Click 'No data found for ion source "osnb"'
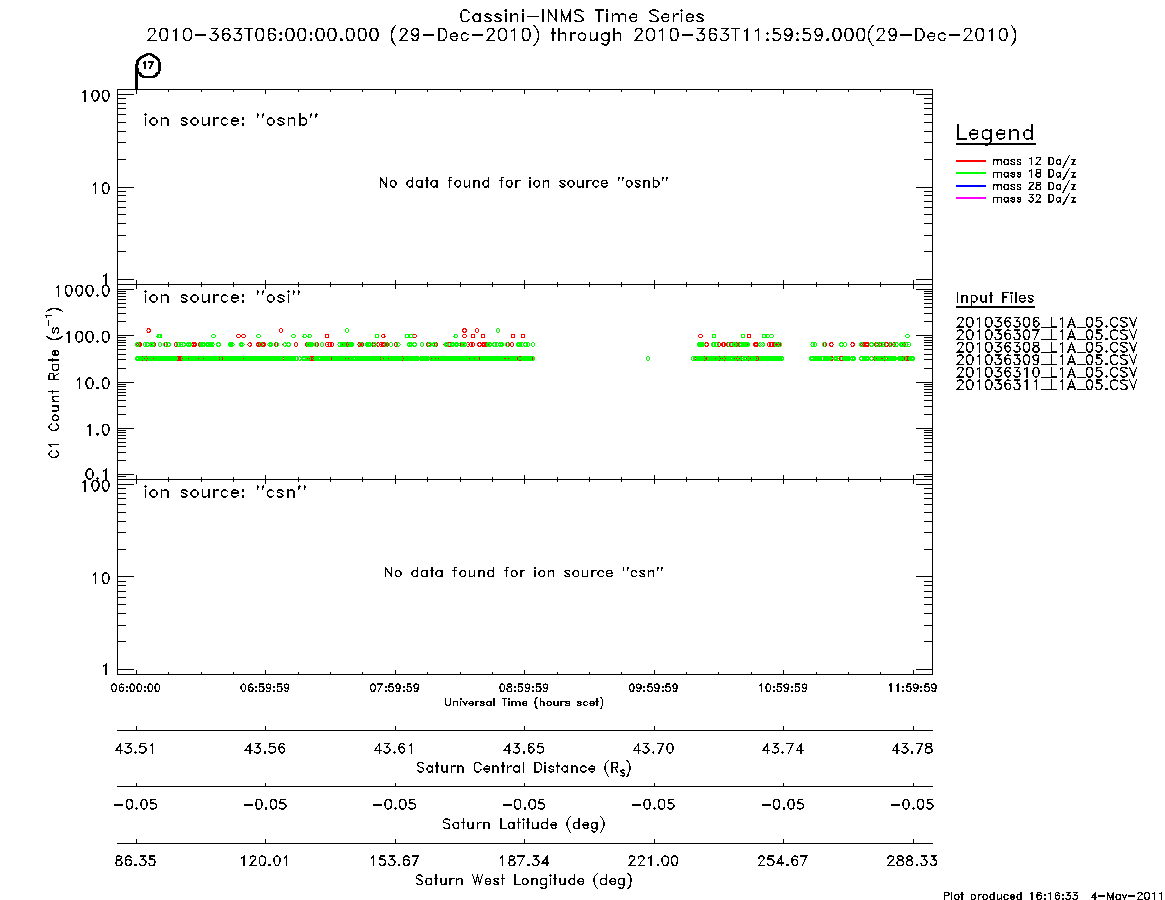This screenshot has width=1165, height=900. point(524,183)
